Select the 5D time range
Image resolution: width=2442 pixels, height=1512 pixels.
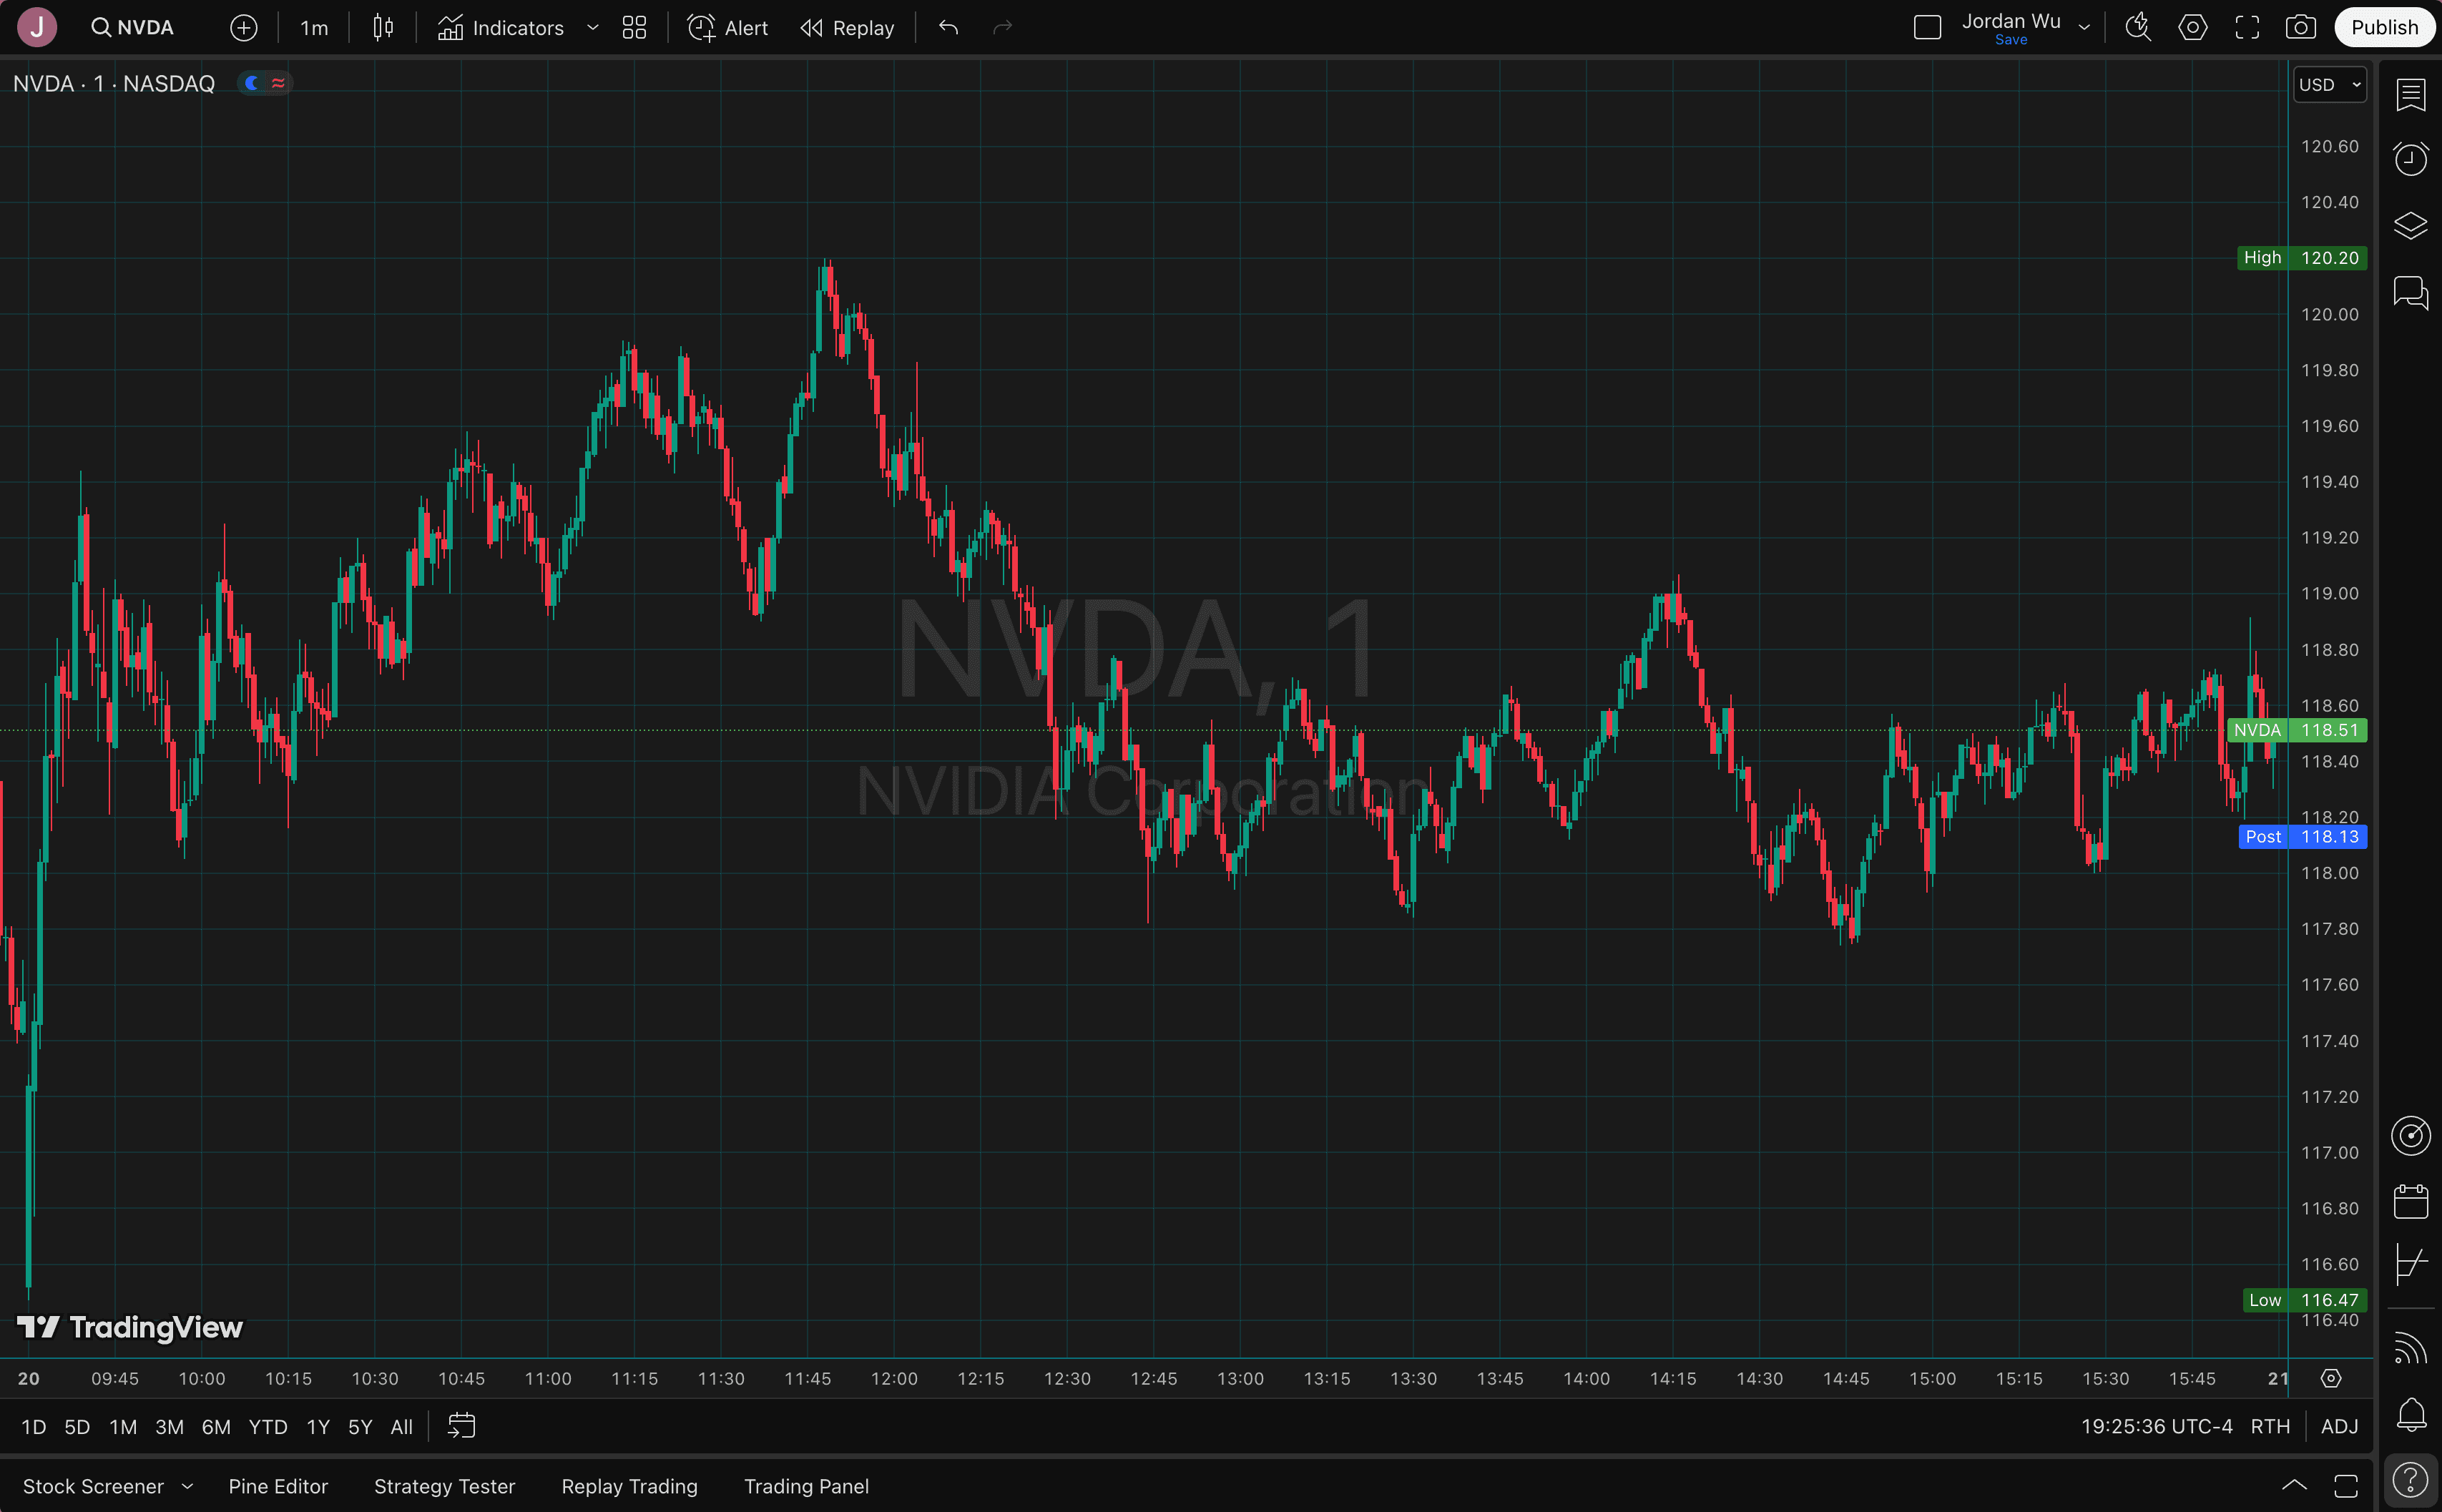tap(77, 1427)
